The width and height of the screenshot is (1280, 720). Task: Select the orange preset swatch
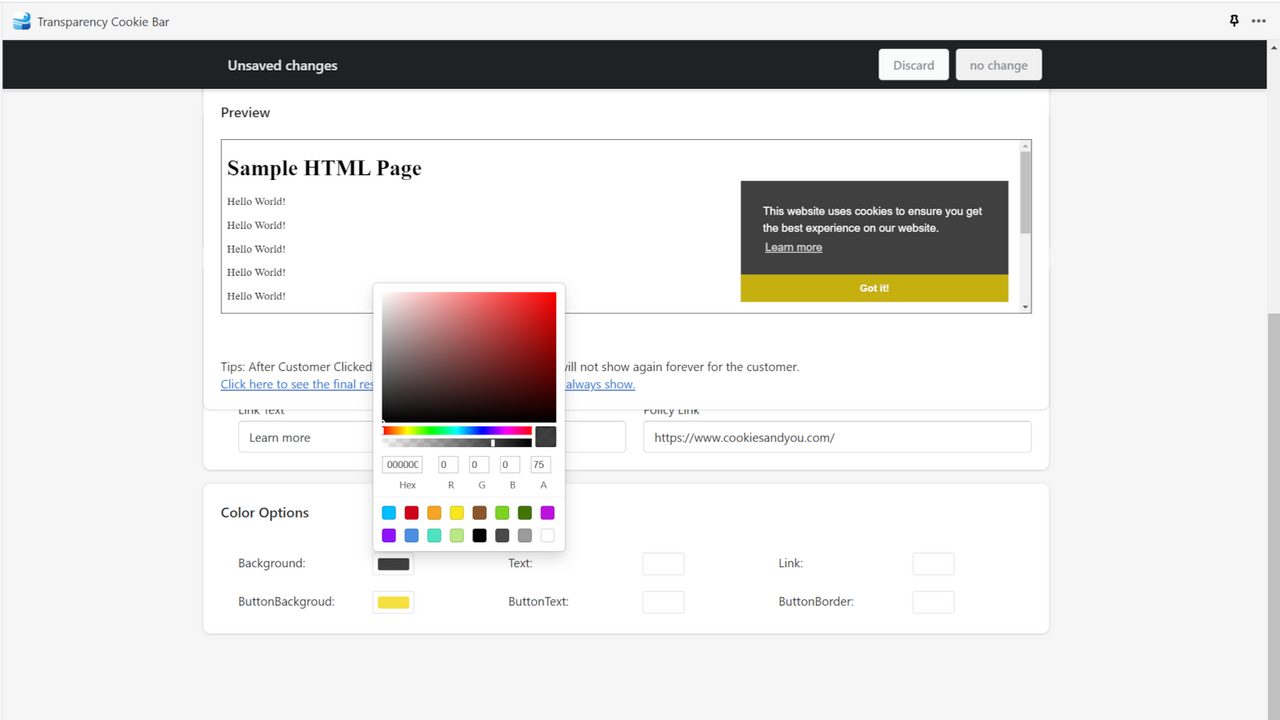point(434,513)
